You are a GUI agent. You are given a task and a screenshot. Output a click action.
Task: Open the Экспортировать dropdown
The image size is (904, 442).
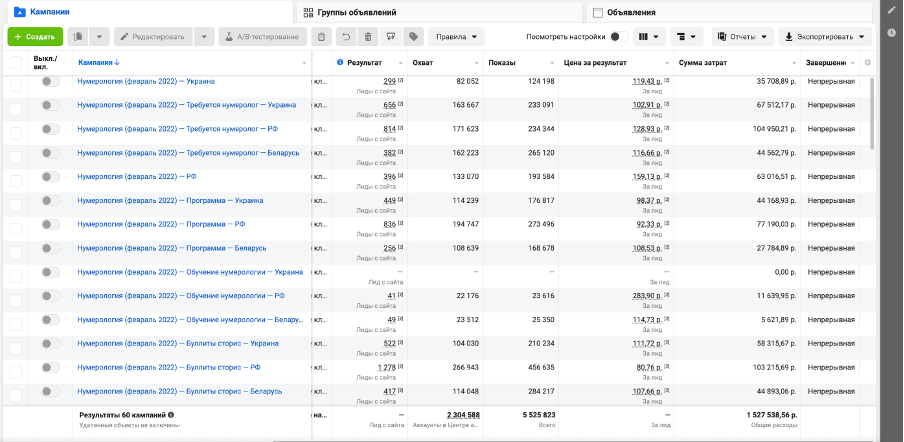click(824, 37)
